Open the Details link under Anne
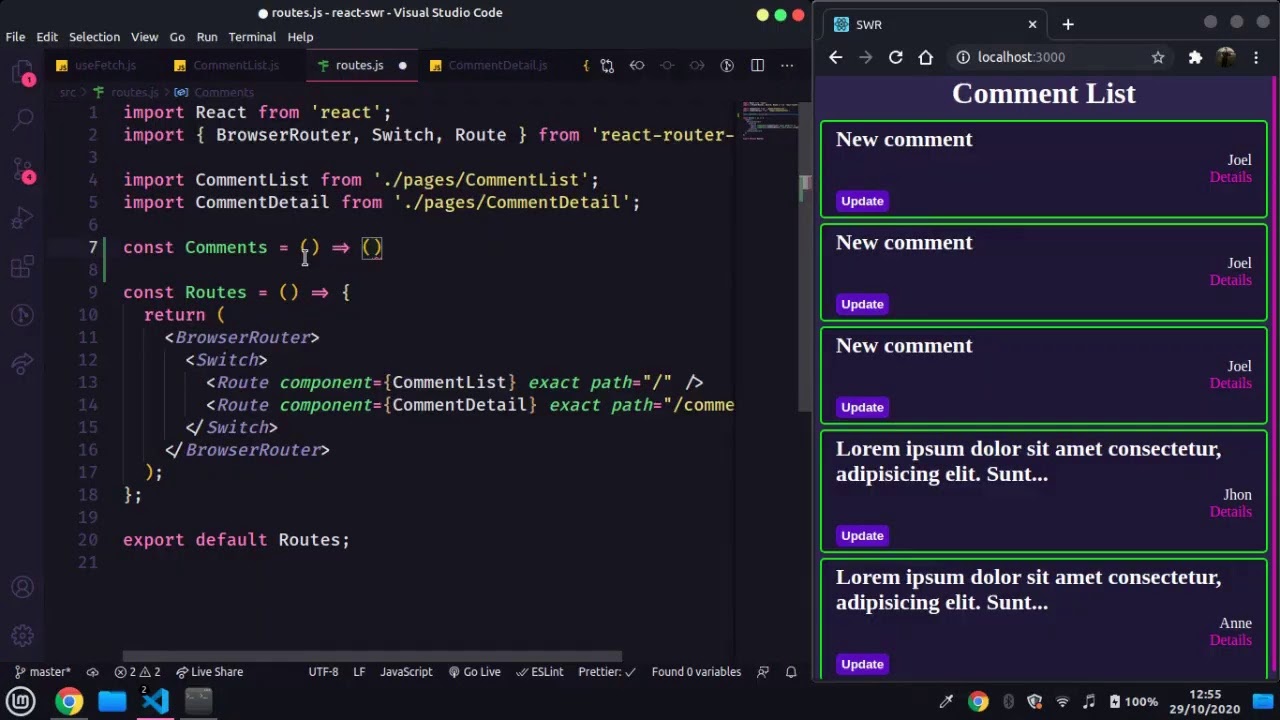 (x=1230, y=640)
